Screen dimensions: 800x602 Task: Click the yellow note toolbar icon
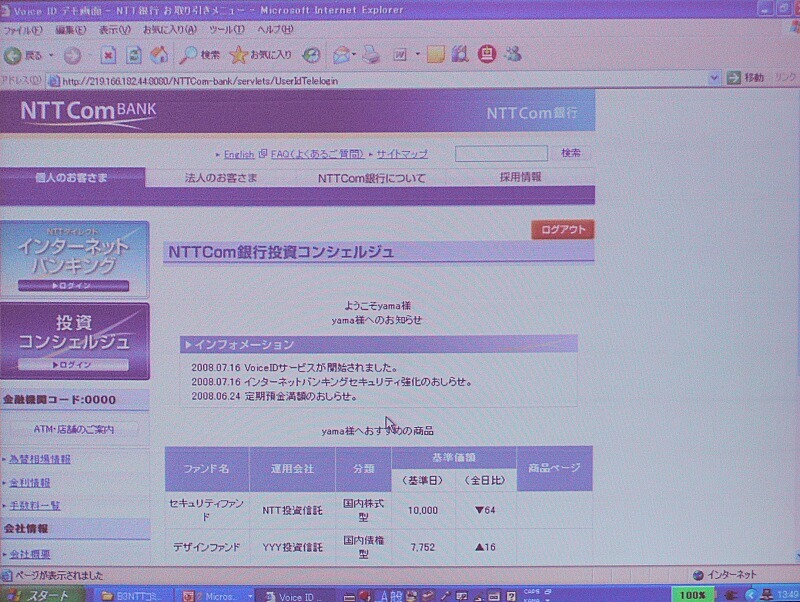(435, 55)
